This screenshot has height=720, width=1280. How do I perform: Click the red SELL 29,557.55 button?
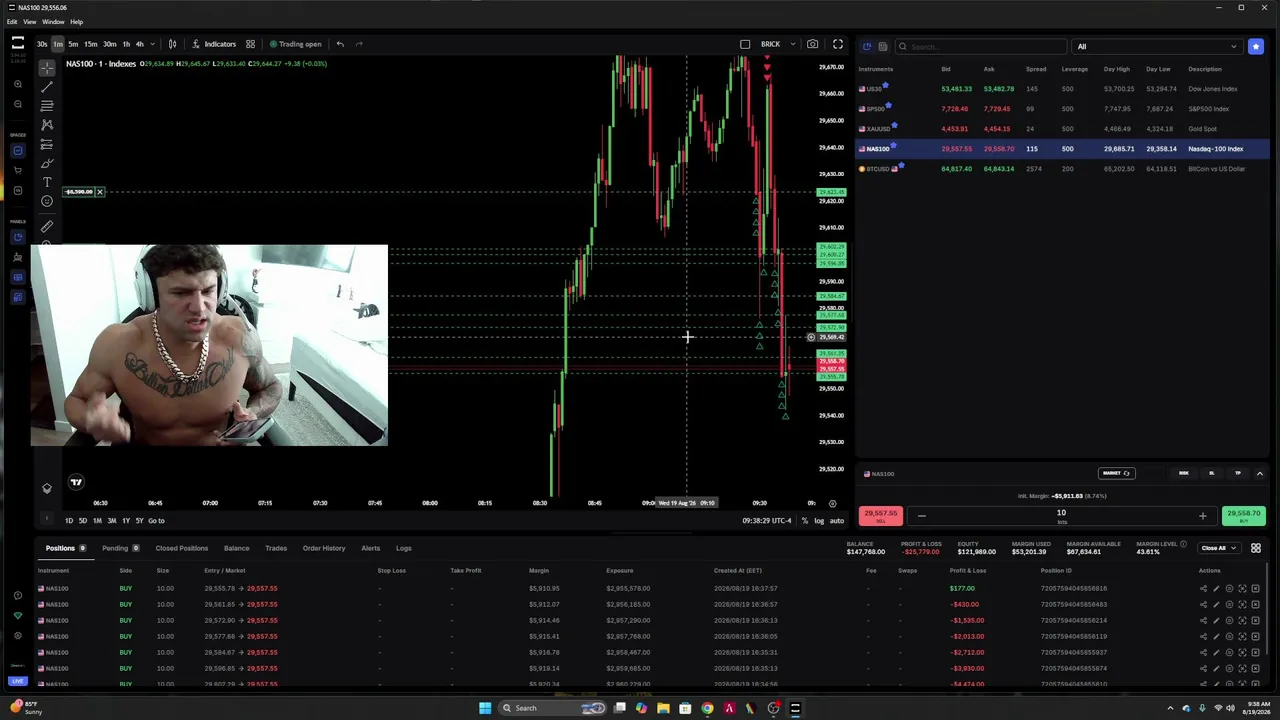(881, 515)
